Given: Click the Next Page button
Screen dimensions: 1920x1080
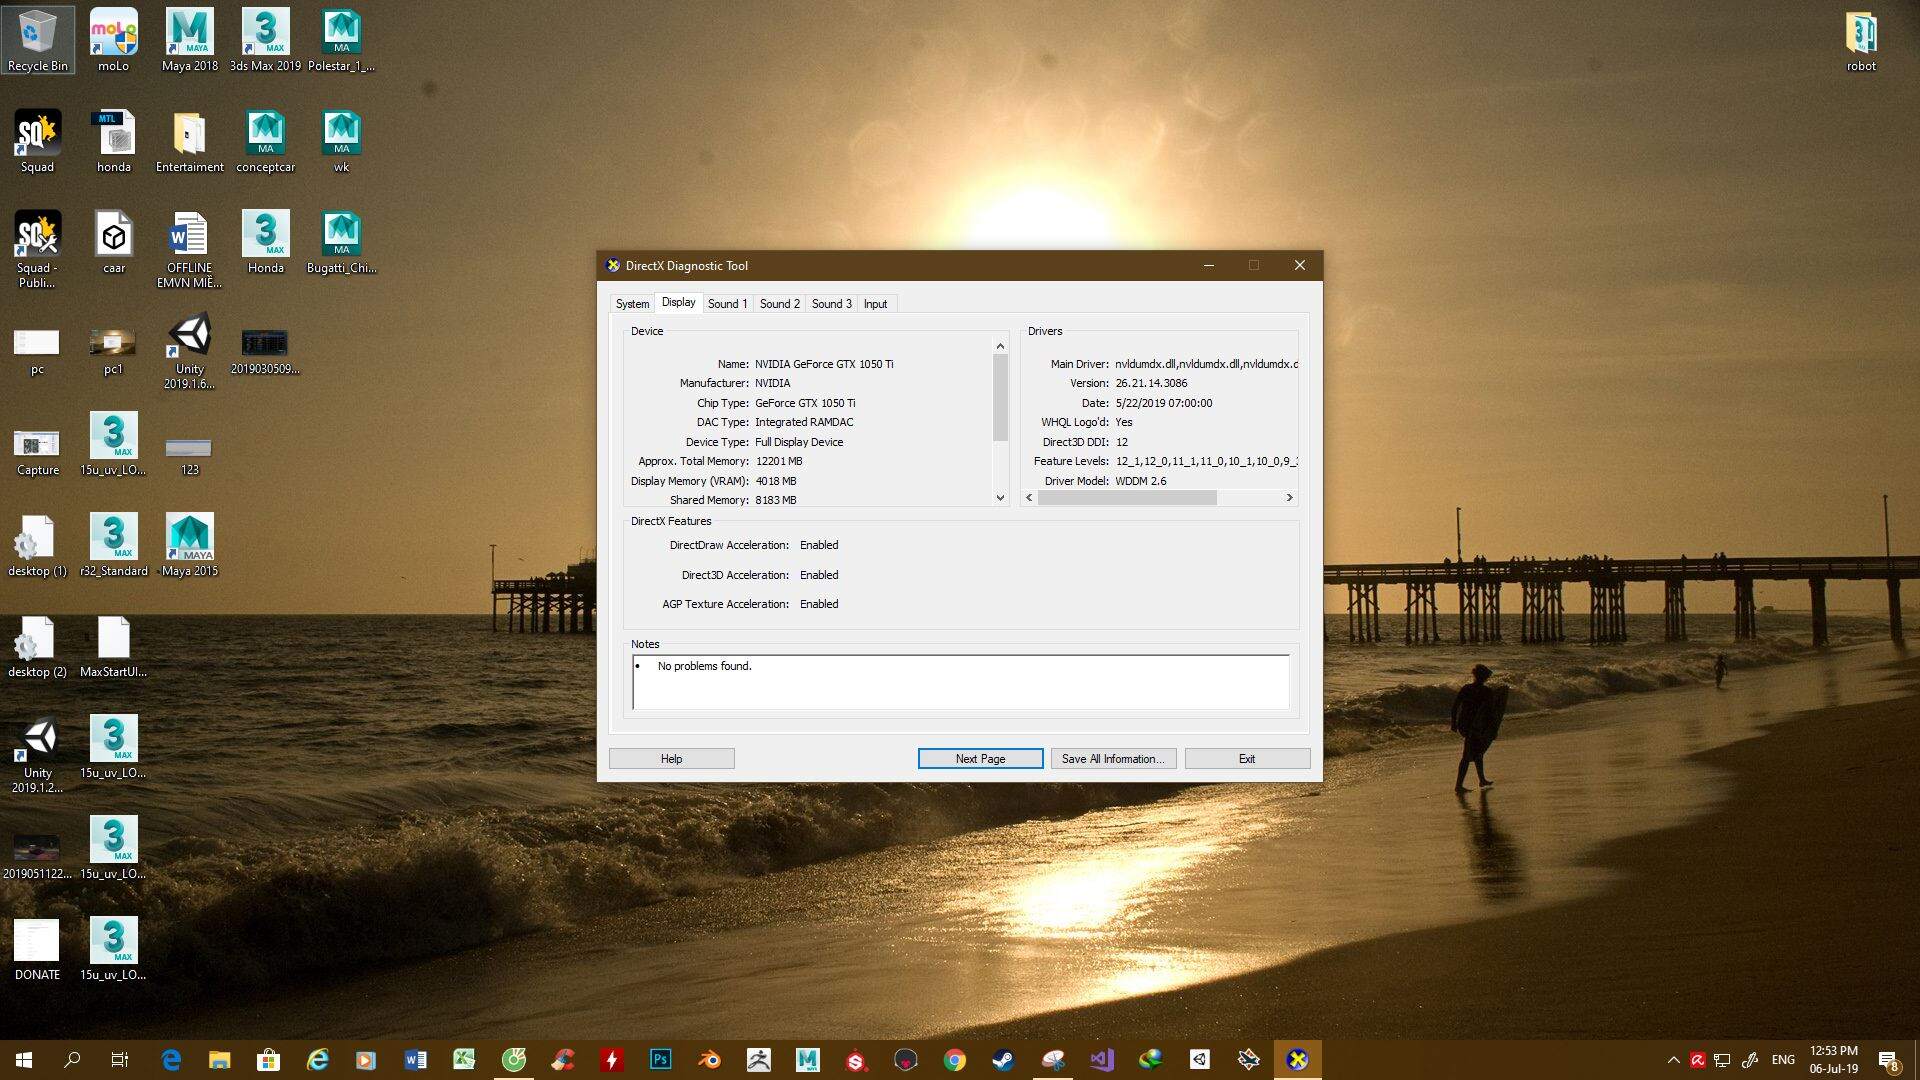Looking at the screenshot, I should coord(980,759).
